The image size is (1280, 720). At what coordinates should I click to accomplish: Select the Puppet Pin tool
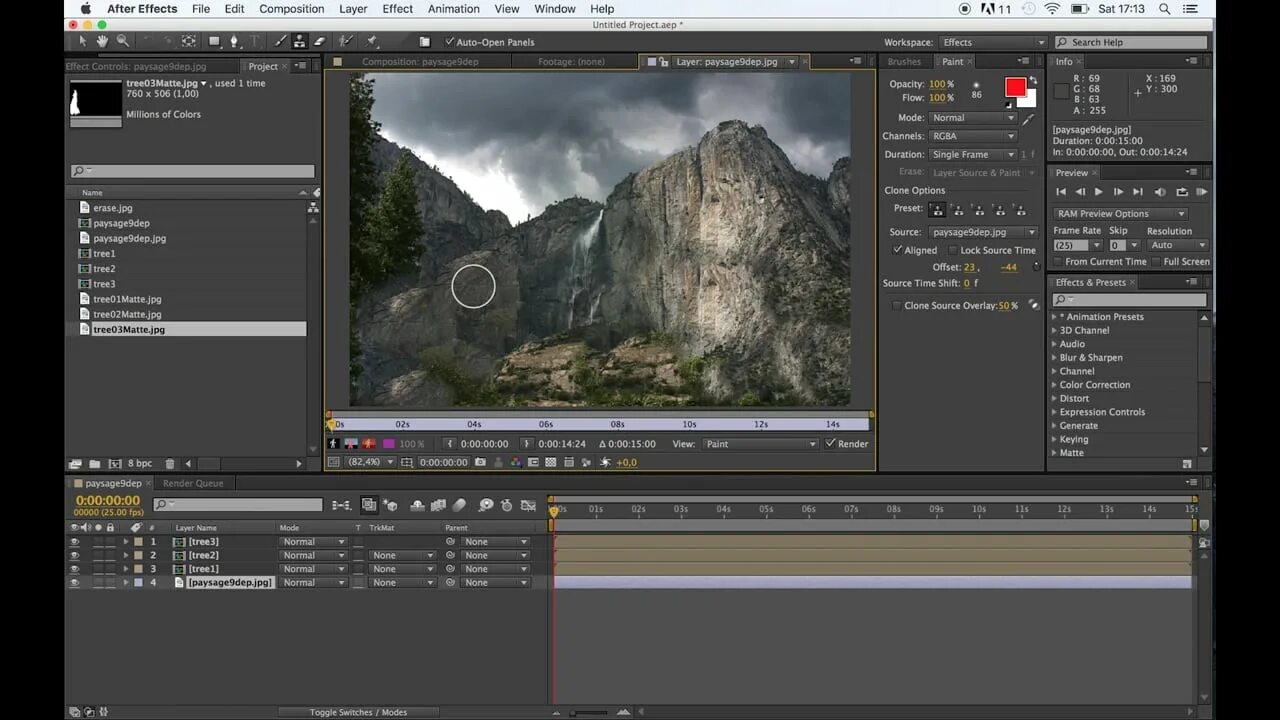click(371, 42)
